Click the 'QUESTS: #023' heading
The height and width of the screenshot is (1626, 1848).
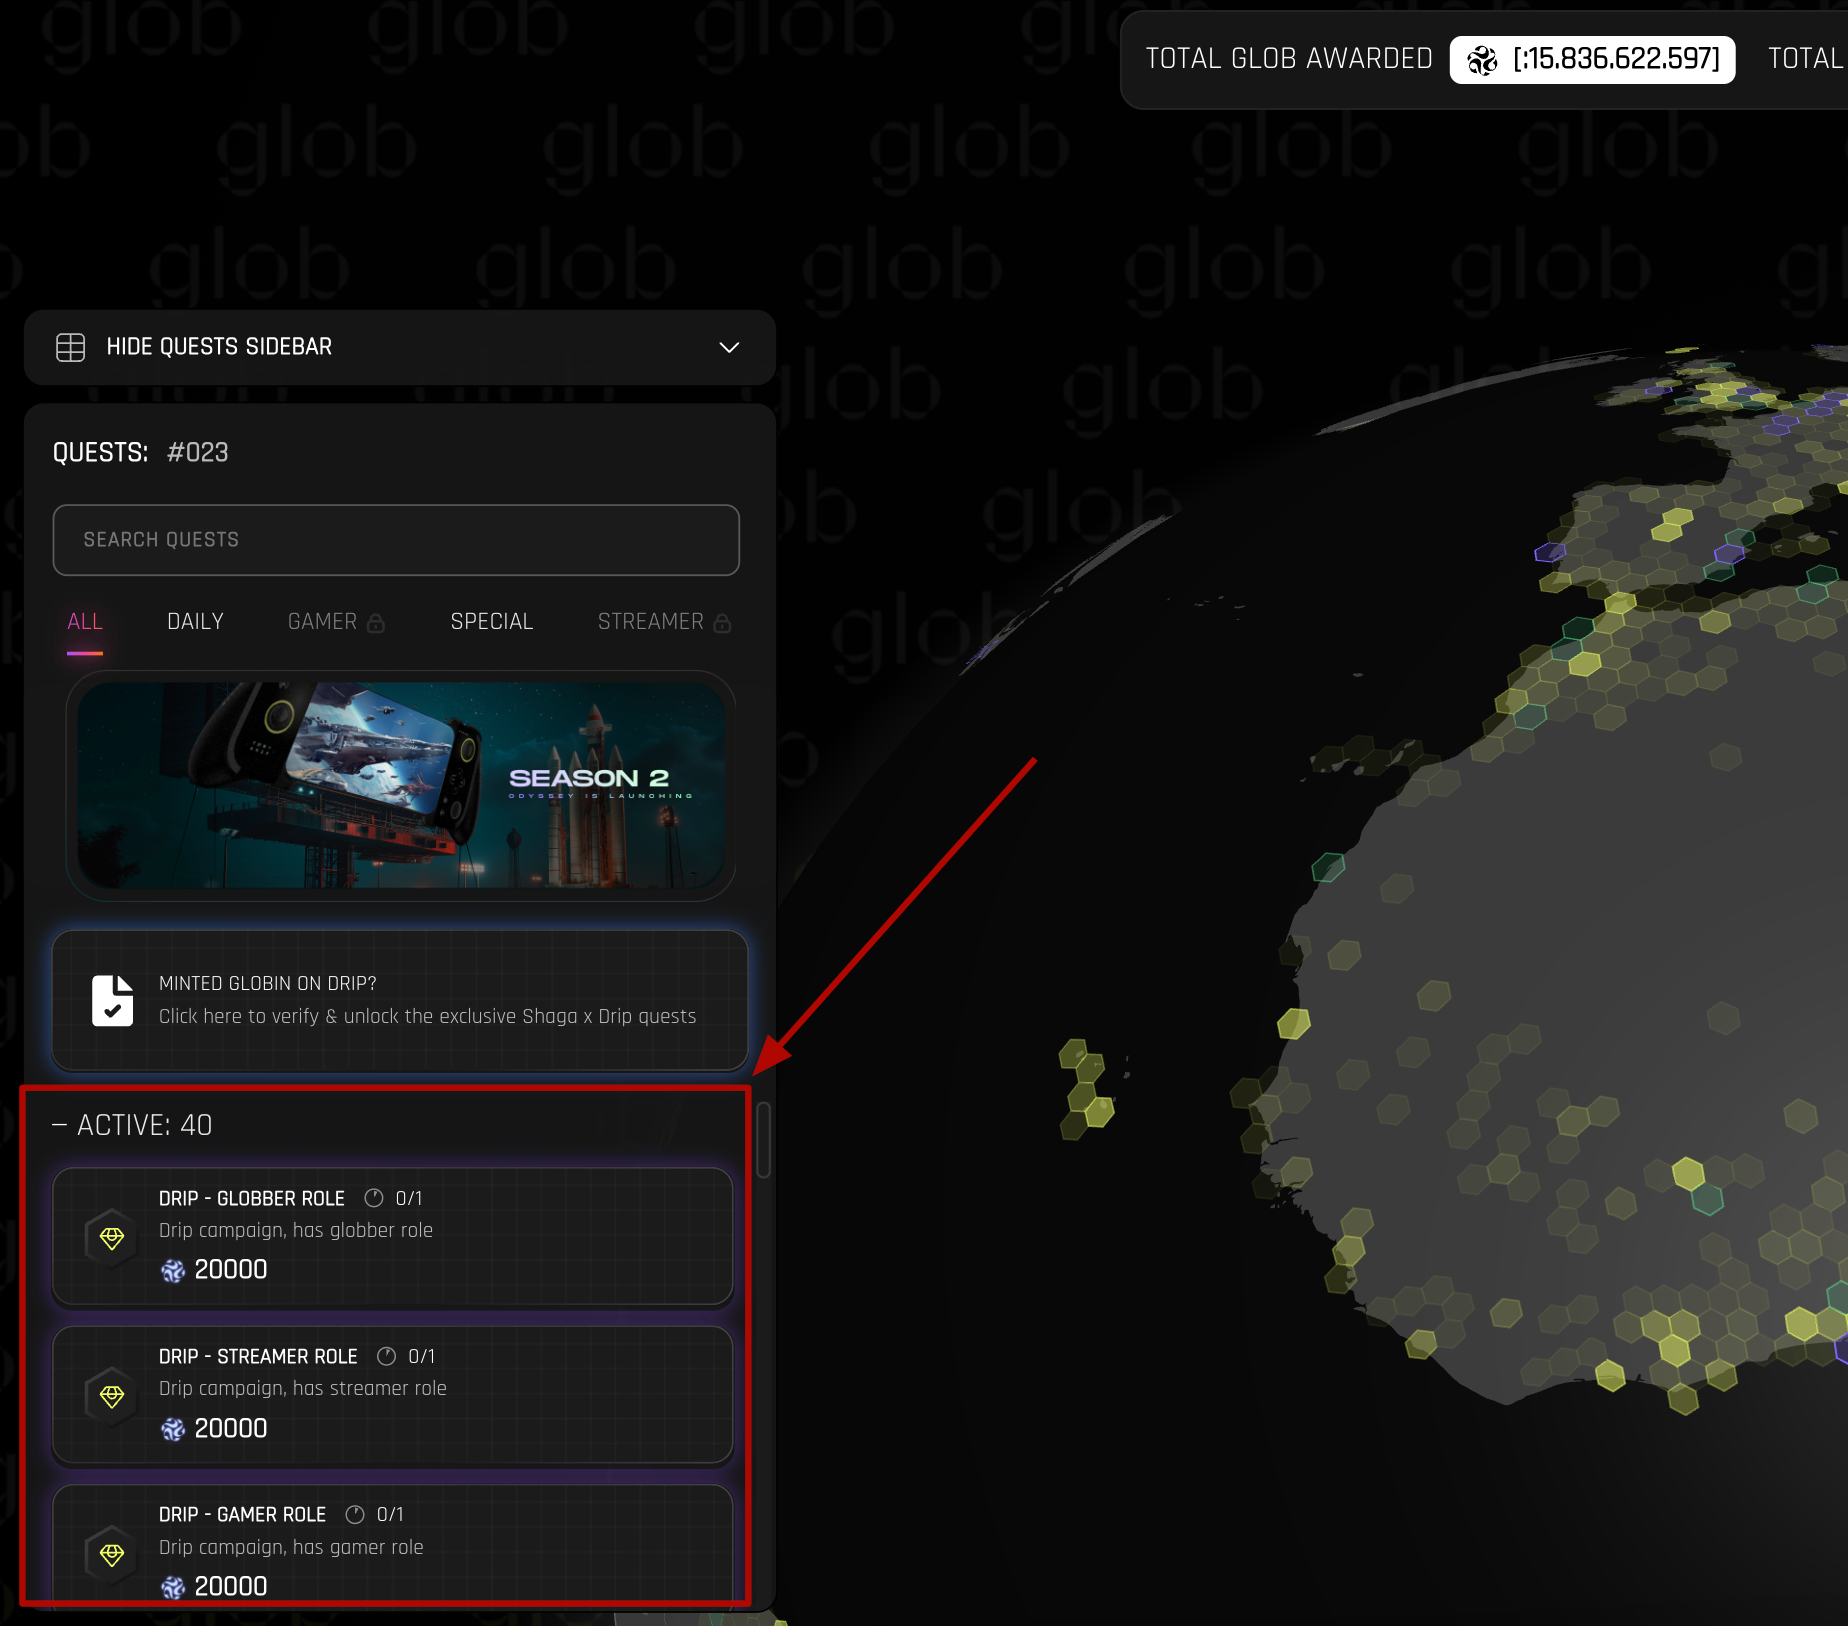[141, 453]
